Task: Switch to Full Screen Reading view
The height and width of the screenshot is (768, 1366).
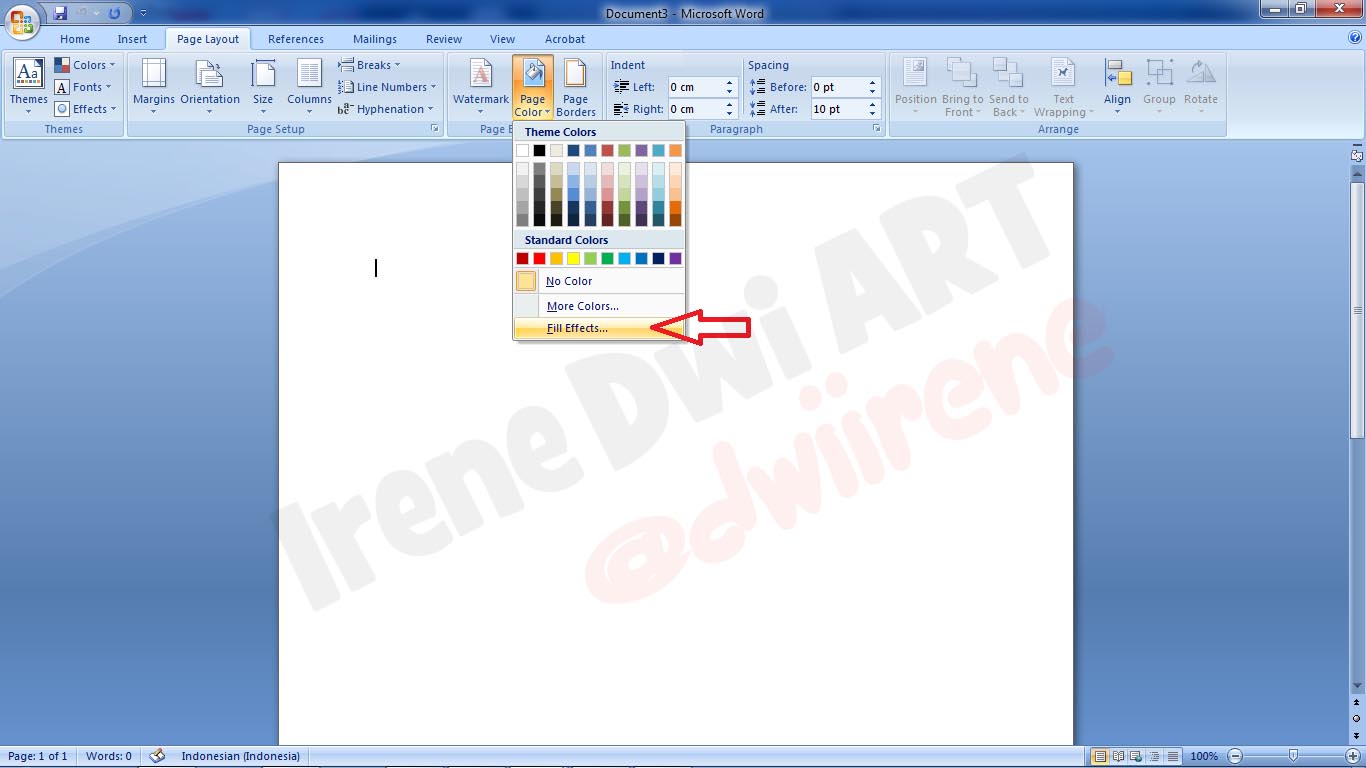Action: tap(1118, 756)
